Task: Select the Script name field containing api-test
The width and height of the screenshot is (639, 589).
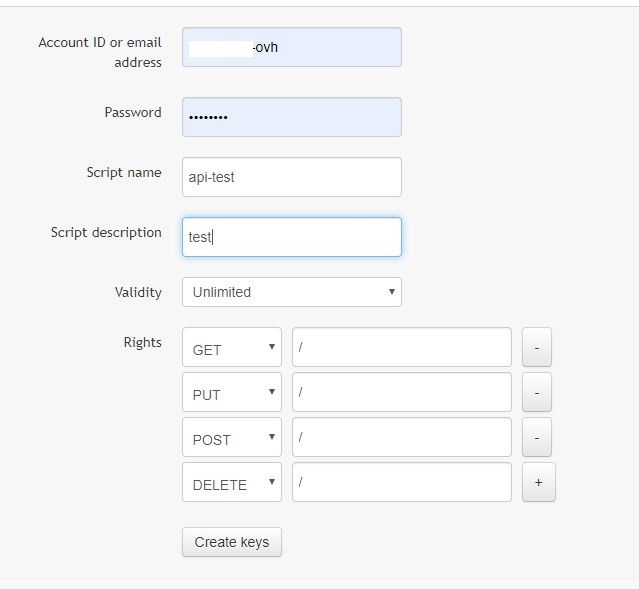Action: pos(291,177)
